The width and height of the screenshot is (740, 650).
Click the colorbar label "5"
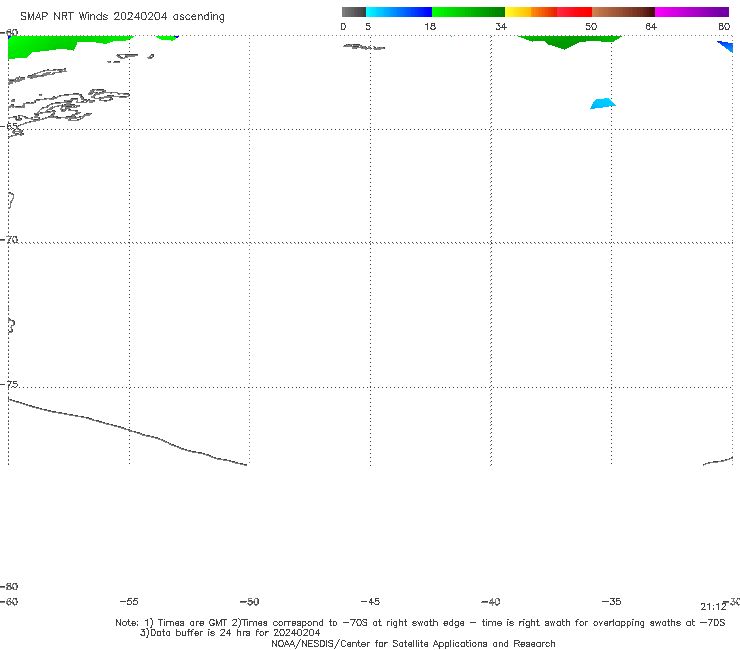point(368,27)
